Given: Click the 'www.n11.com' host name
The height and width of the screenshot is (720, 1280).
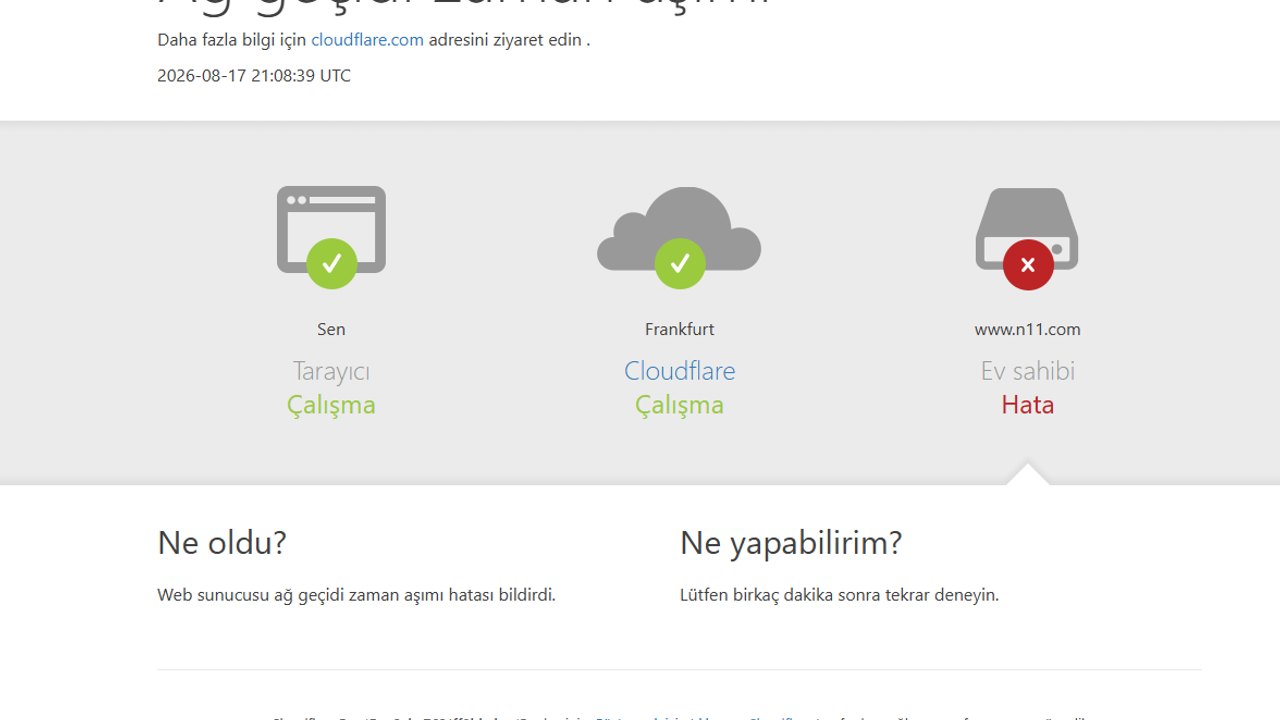Looking at the screenshot, I should coord(1027,329).
